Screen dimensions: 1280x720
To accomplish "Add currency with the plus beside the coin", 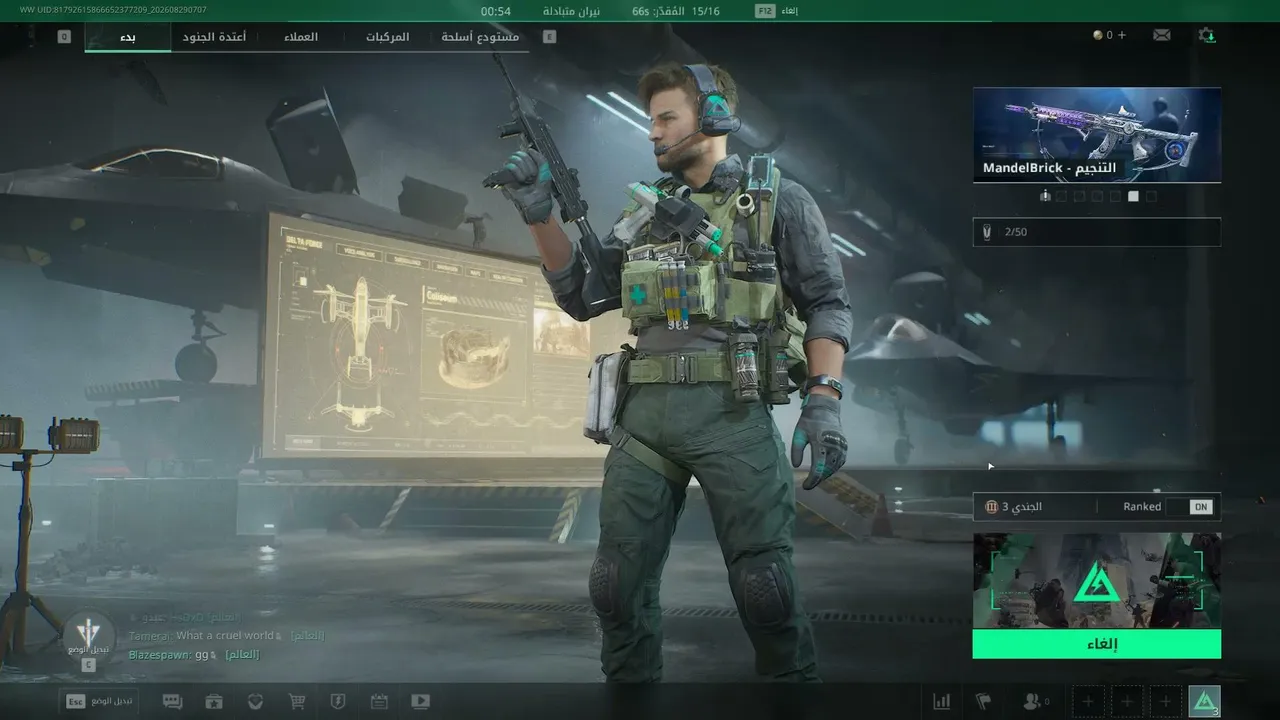I will click(x=1122, y=35).
